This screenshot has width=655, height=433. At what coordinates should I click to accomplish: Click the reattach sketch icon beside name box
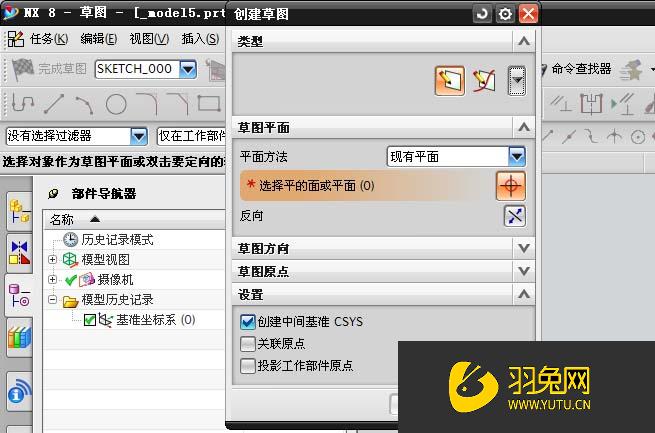[216, 69]
